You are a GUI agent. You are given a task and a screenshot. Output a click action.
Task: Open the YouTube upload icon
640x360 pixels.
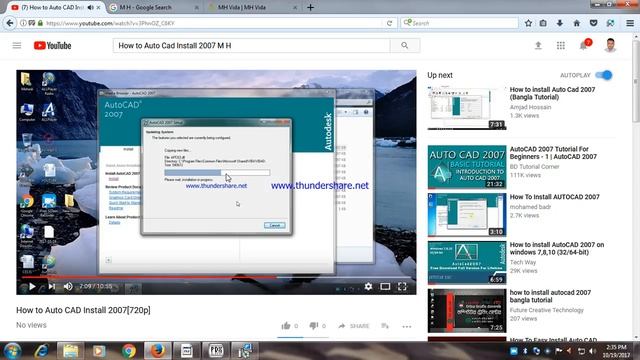tap(538, 45)
